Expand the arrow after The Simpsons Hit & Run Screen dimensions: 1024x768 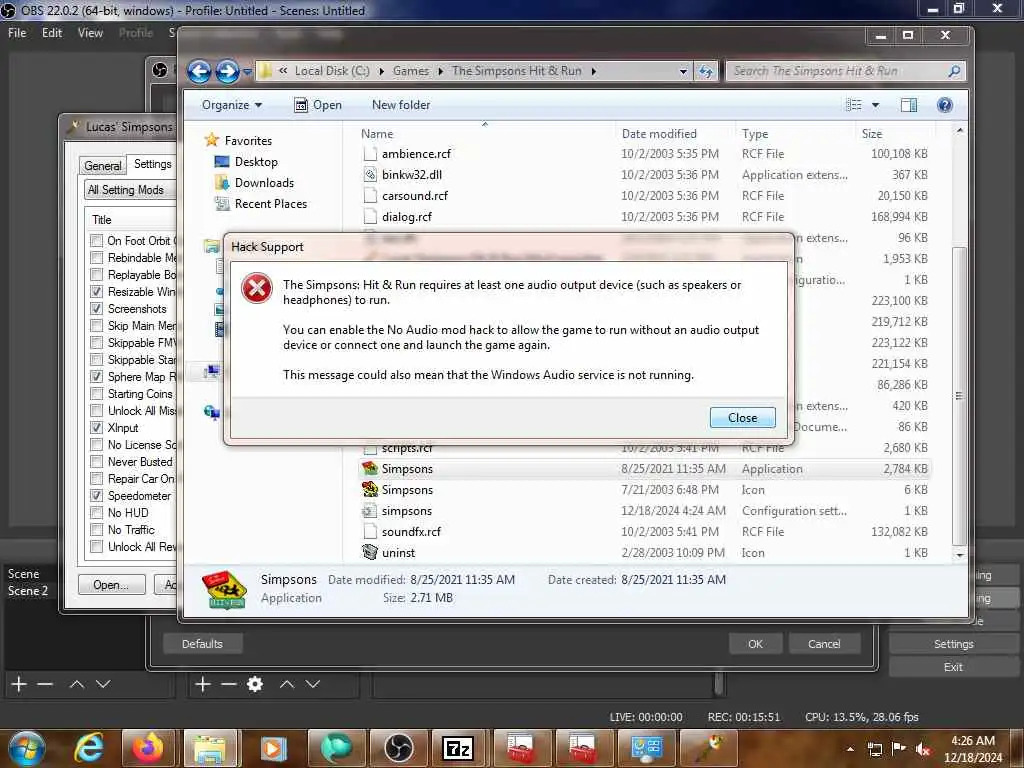(593, 71)
